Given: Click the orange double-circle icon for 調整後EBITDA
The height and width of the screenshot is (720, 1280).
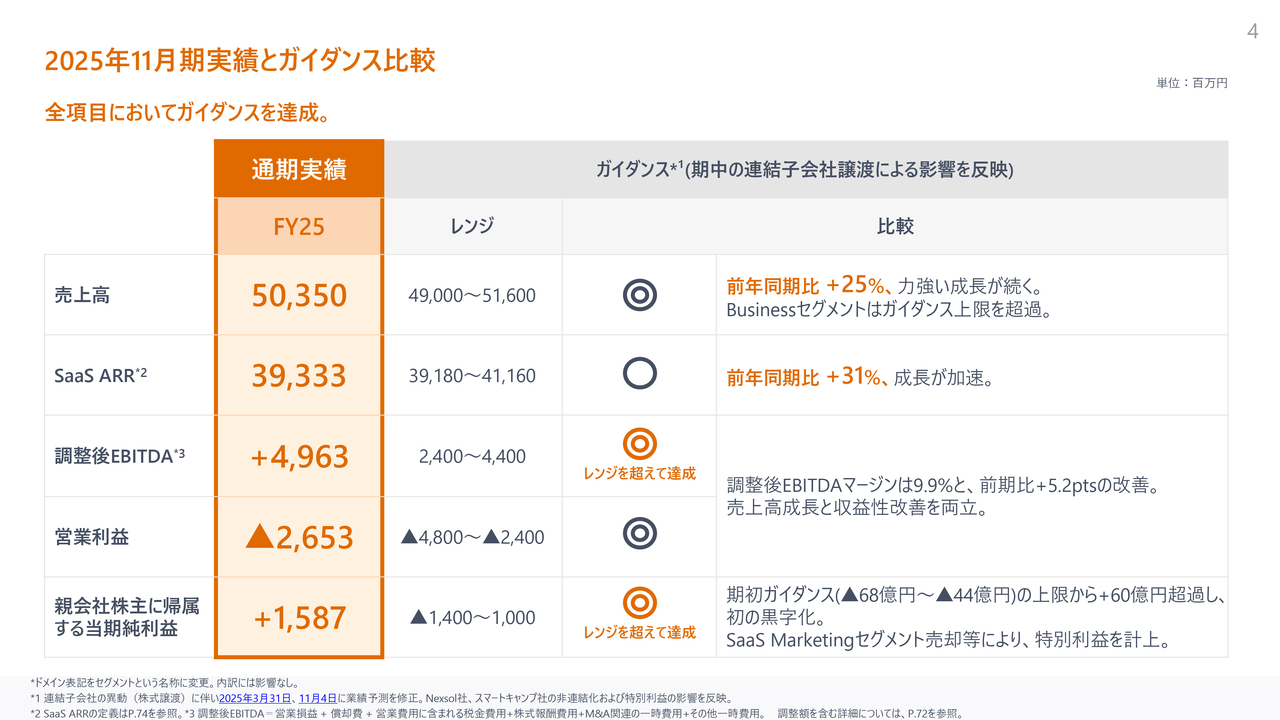Looking at the screenshot, I should click(640, 443).
